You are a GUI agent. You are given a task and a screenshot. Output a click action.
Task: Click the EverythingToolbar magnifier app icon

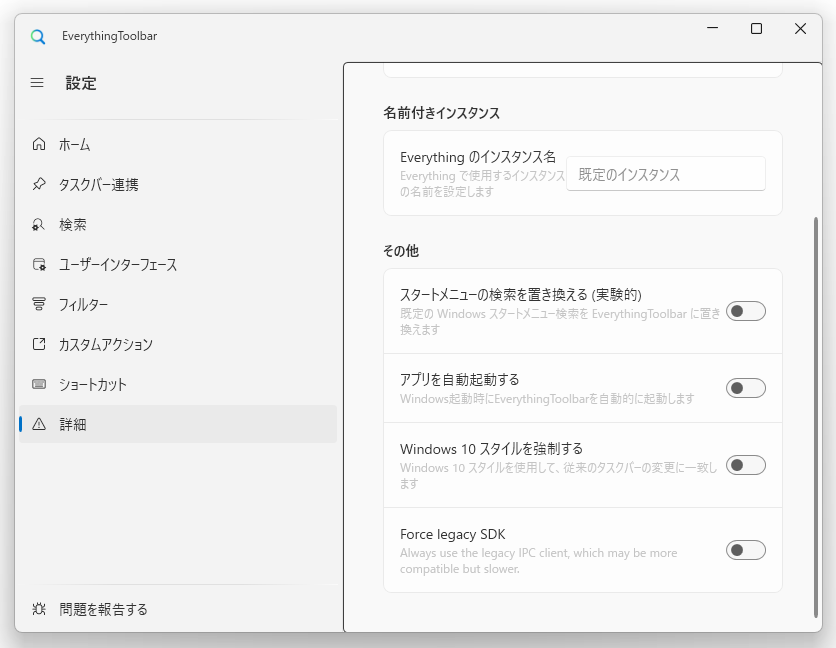click(38, 36)
